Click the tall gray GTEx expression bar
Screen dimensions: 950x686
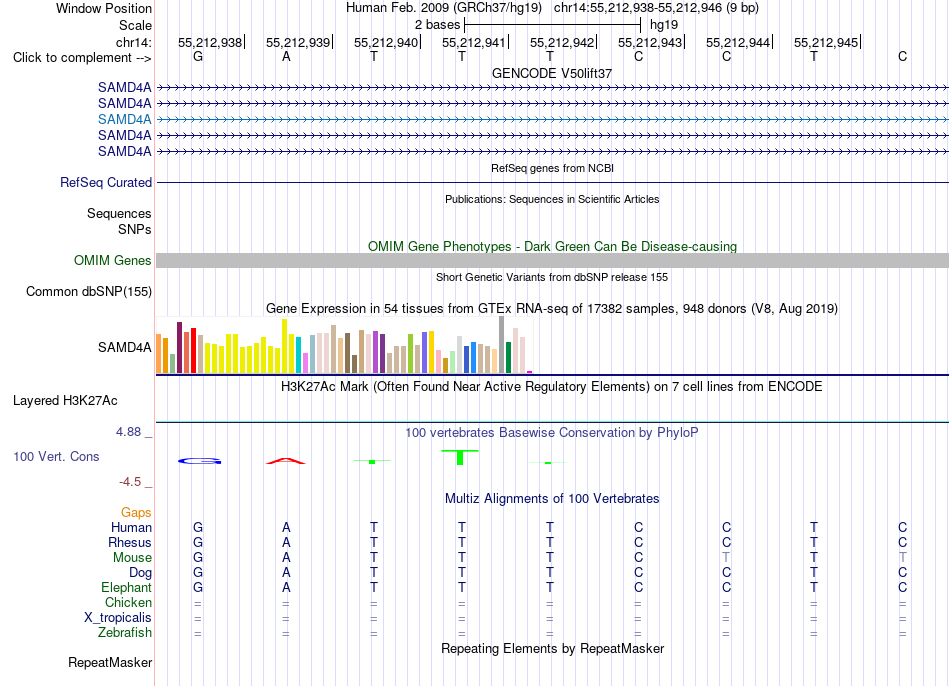[x=501, y=345]
